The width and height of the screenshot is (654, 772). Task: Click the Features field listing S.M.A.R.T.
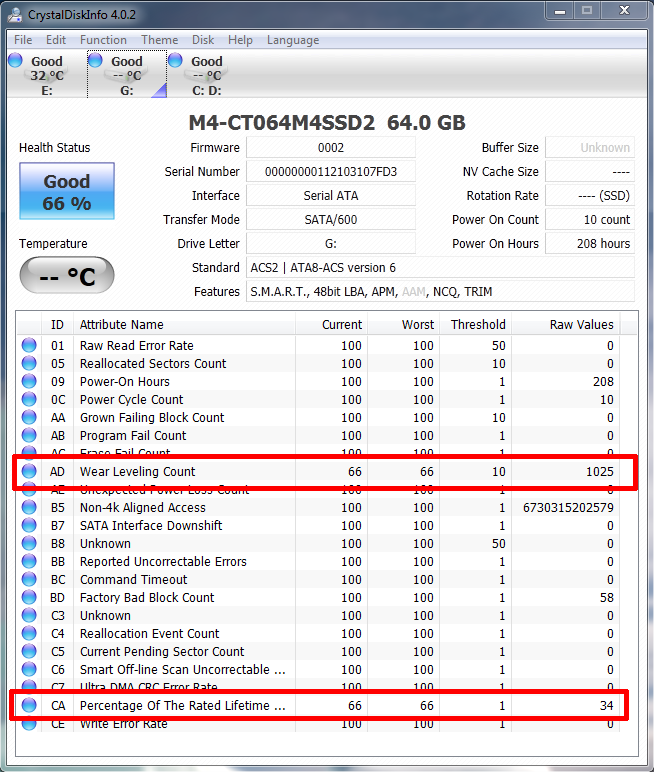point(440,292)
